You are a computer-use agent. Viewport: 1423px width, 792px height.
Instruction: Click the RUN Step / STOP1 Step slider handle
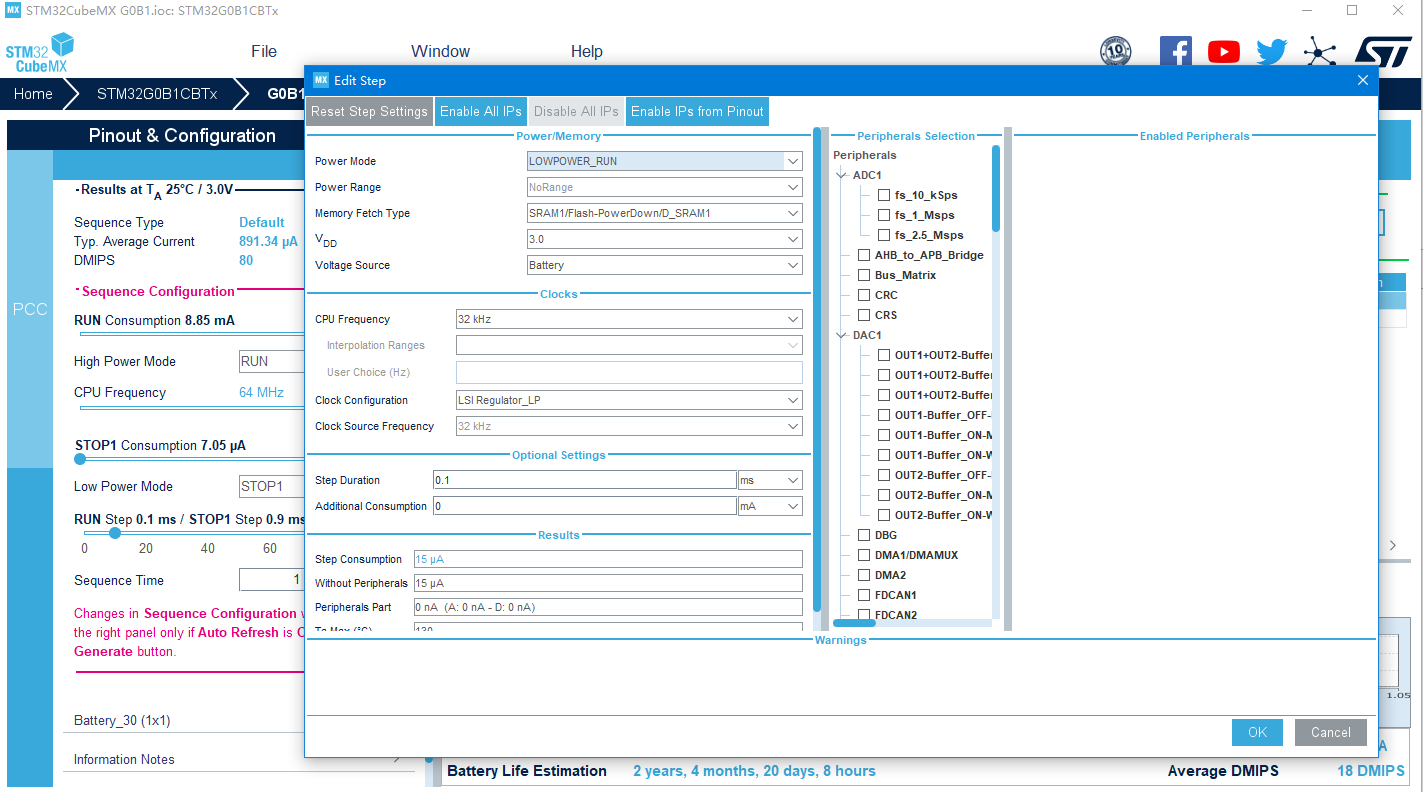click(115, 533)
